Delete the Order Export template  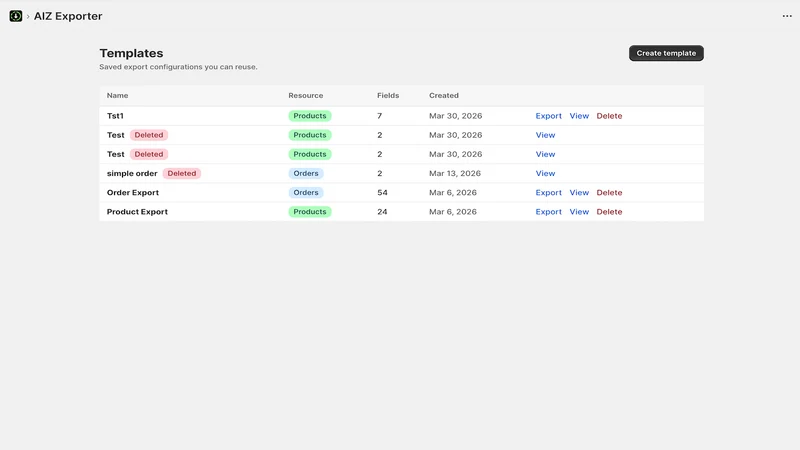(x=609, y=192)
